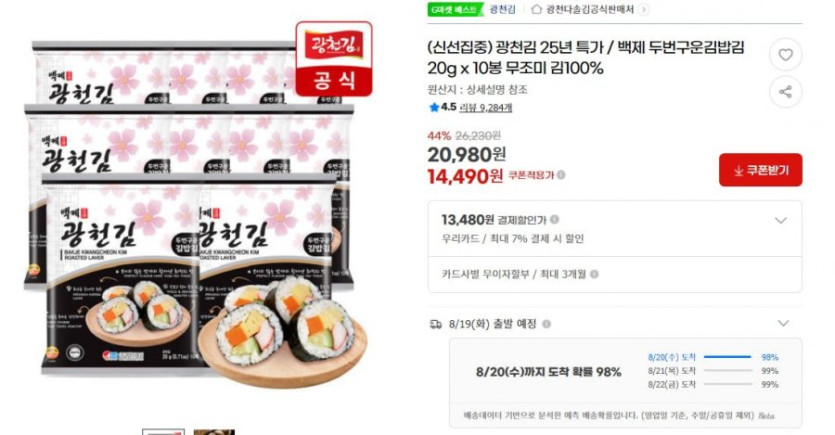Select the first product thumbnail below image

(x=163, y=432)
